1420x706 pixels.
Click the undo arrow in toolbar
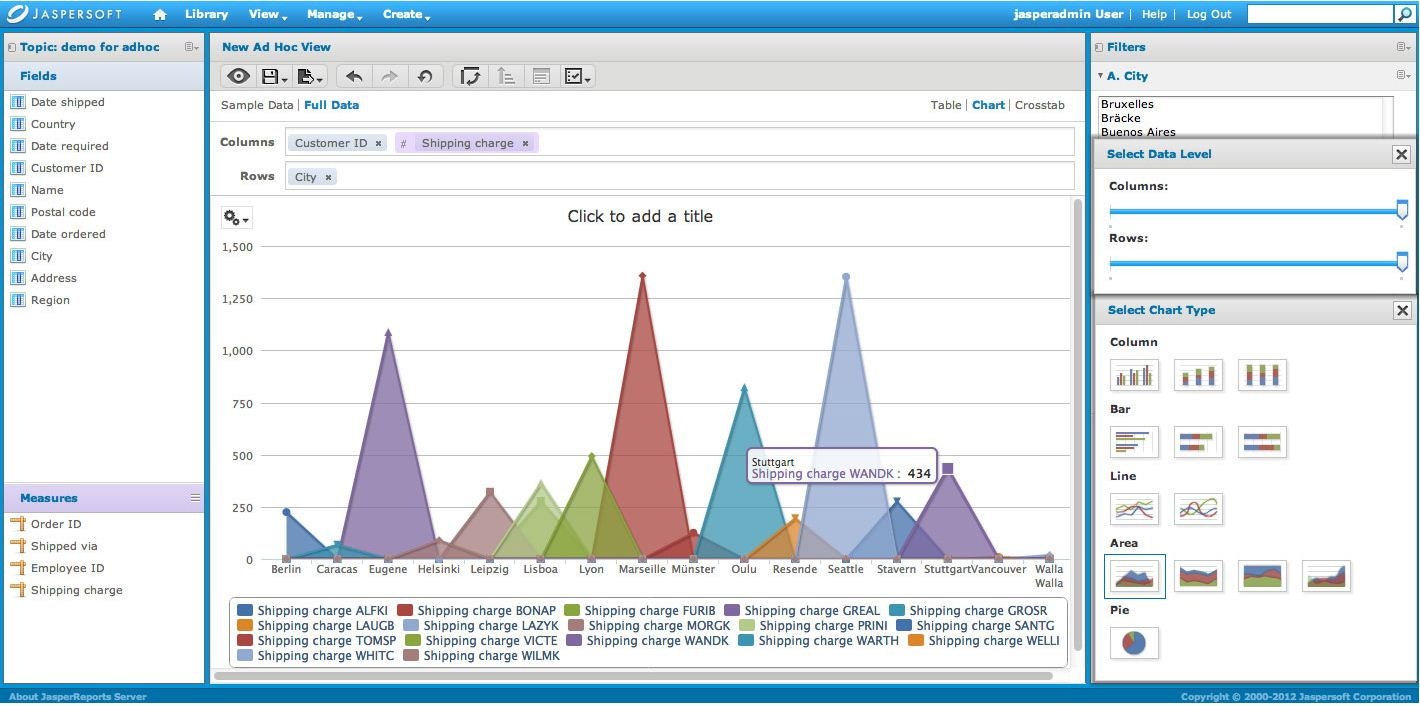354,76
